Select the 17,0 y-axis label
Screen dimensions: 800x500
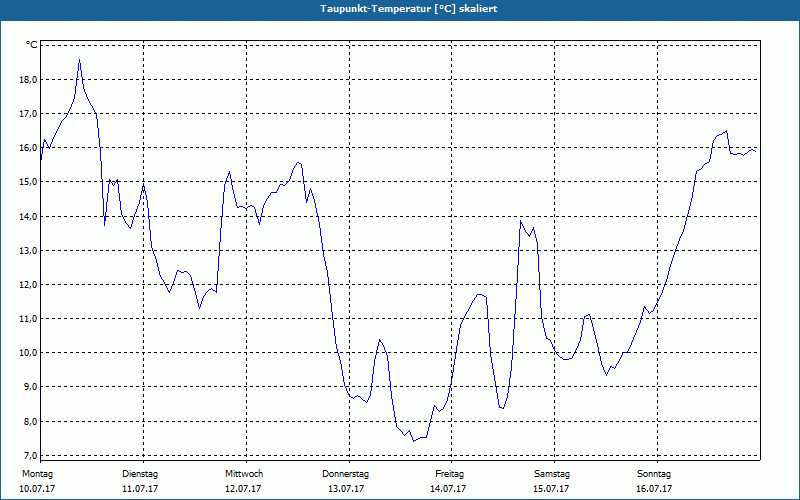tap(29, 114)
